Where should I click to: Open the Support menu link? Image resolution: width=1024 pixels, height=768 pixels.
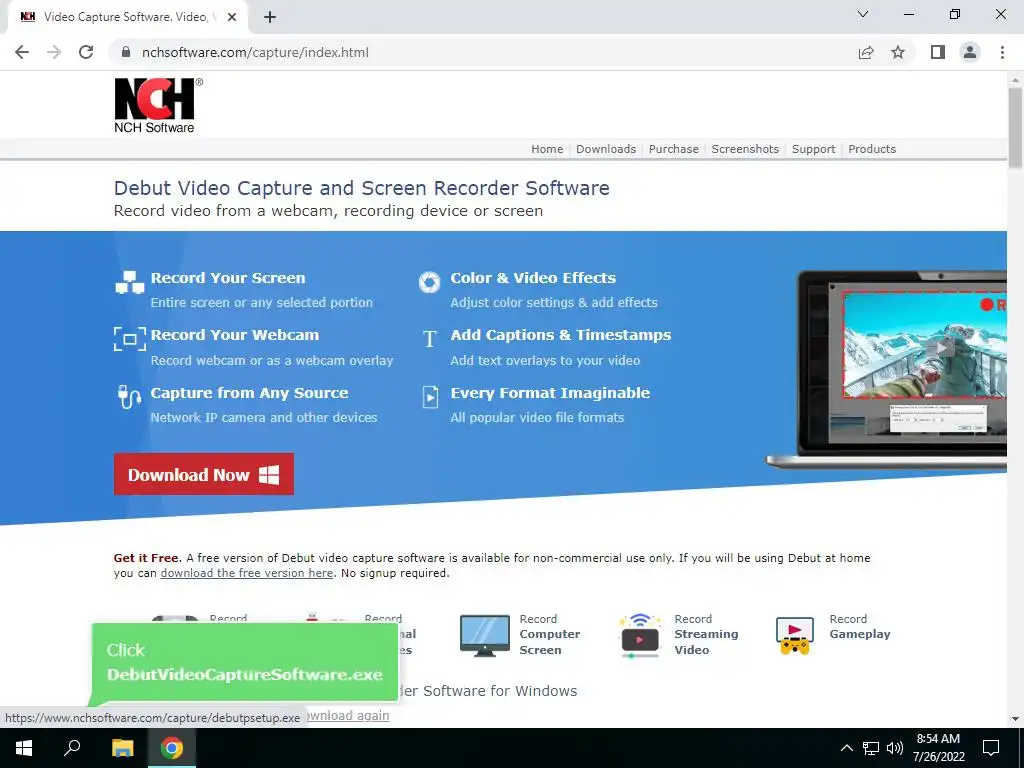point(813,149)
